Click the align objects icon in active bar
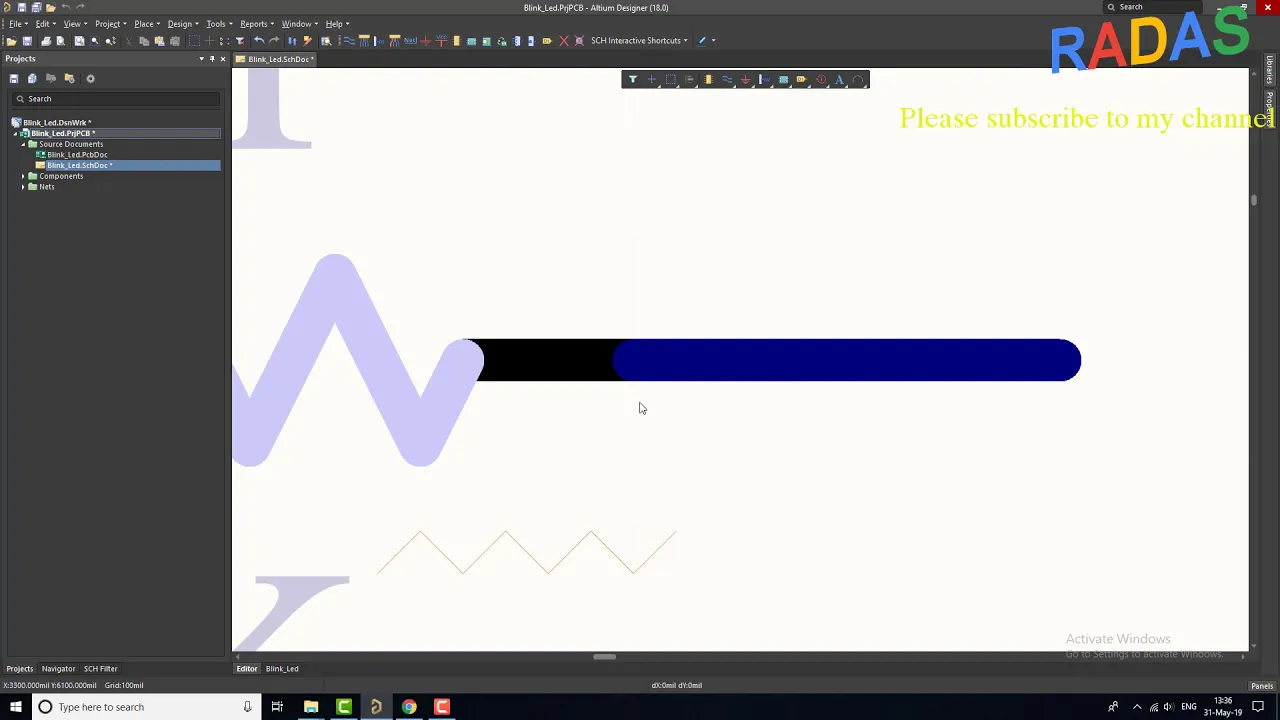1280x720 pixels. (689, 80)
